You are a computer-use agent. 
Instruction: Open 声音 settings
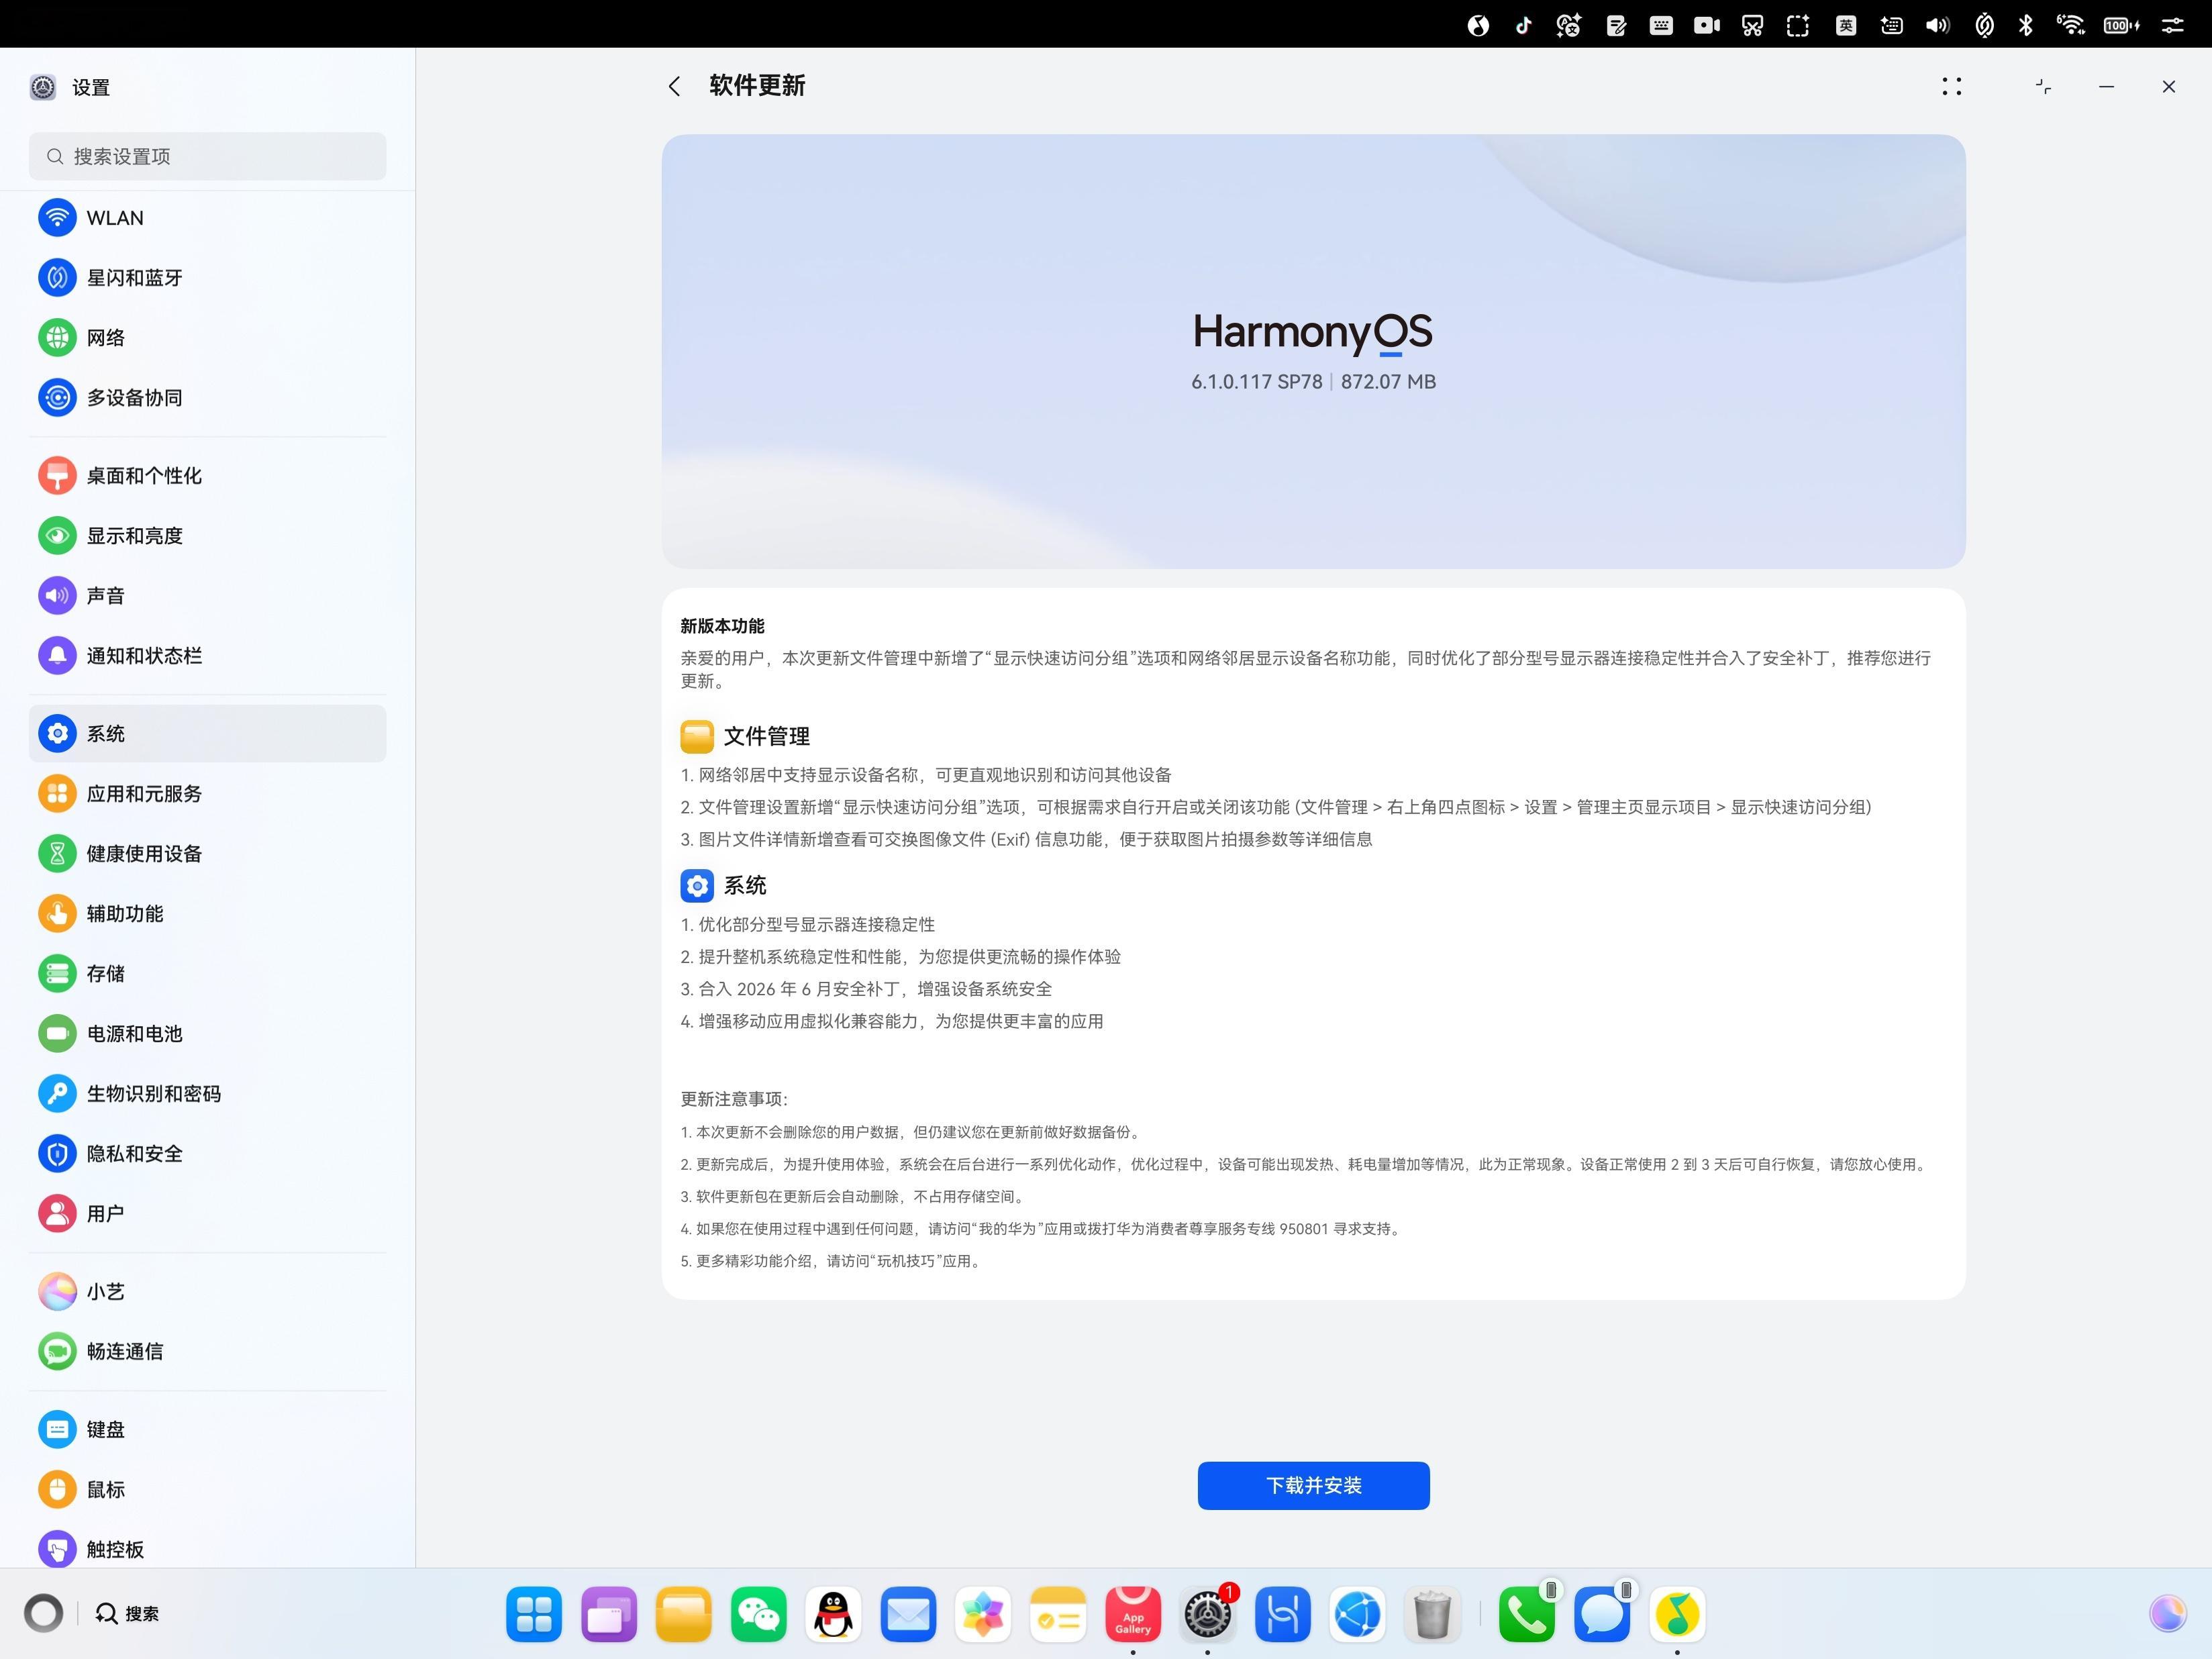tap(207, 596)
